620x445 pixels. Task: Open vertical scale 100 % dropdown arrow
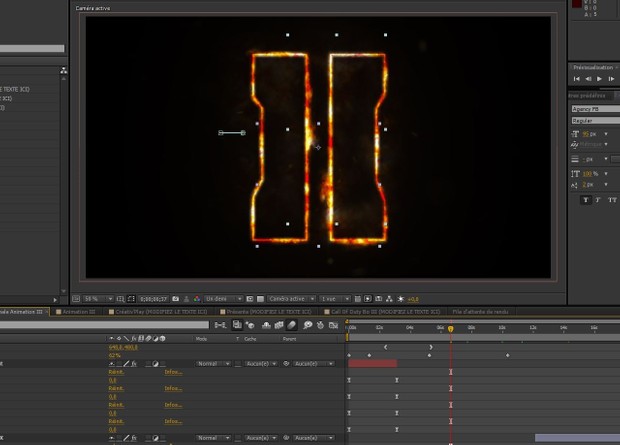(606, 174)
